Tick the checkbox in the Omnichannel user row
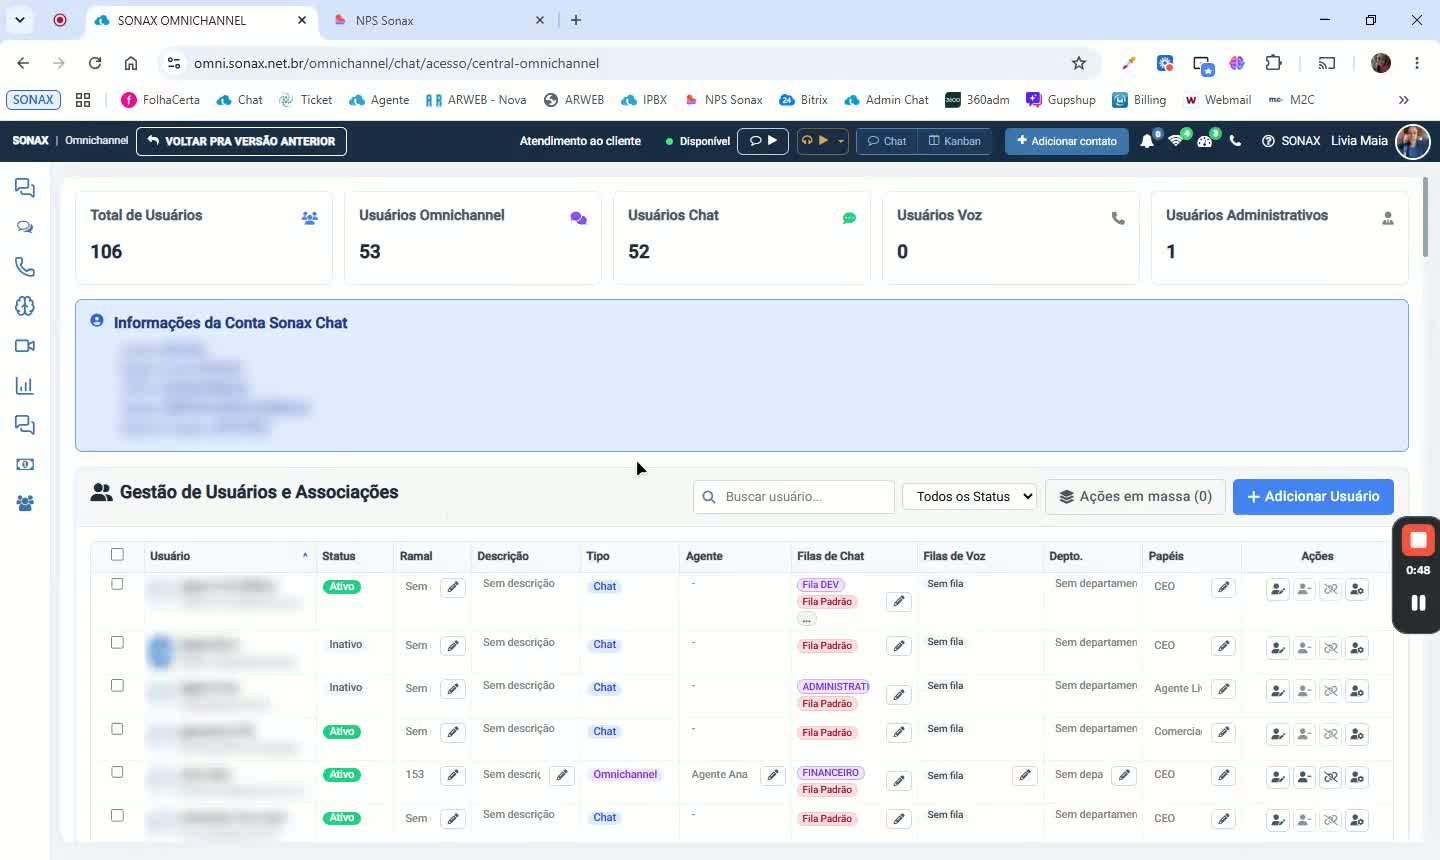 click(117, 772)
